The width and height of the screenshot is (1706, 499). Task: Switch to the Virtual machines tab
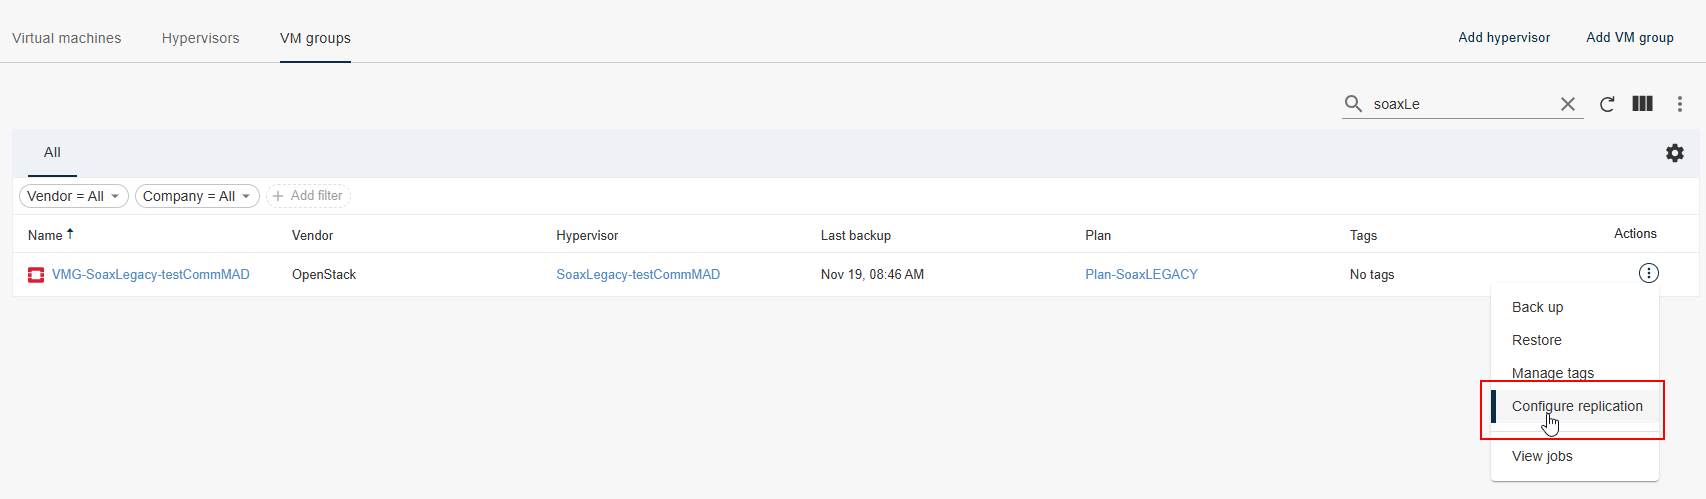pyautogui.click(x=67, y=38)
